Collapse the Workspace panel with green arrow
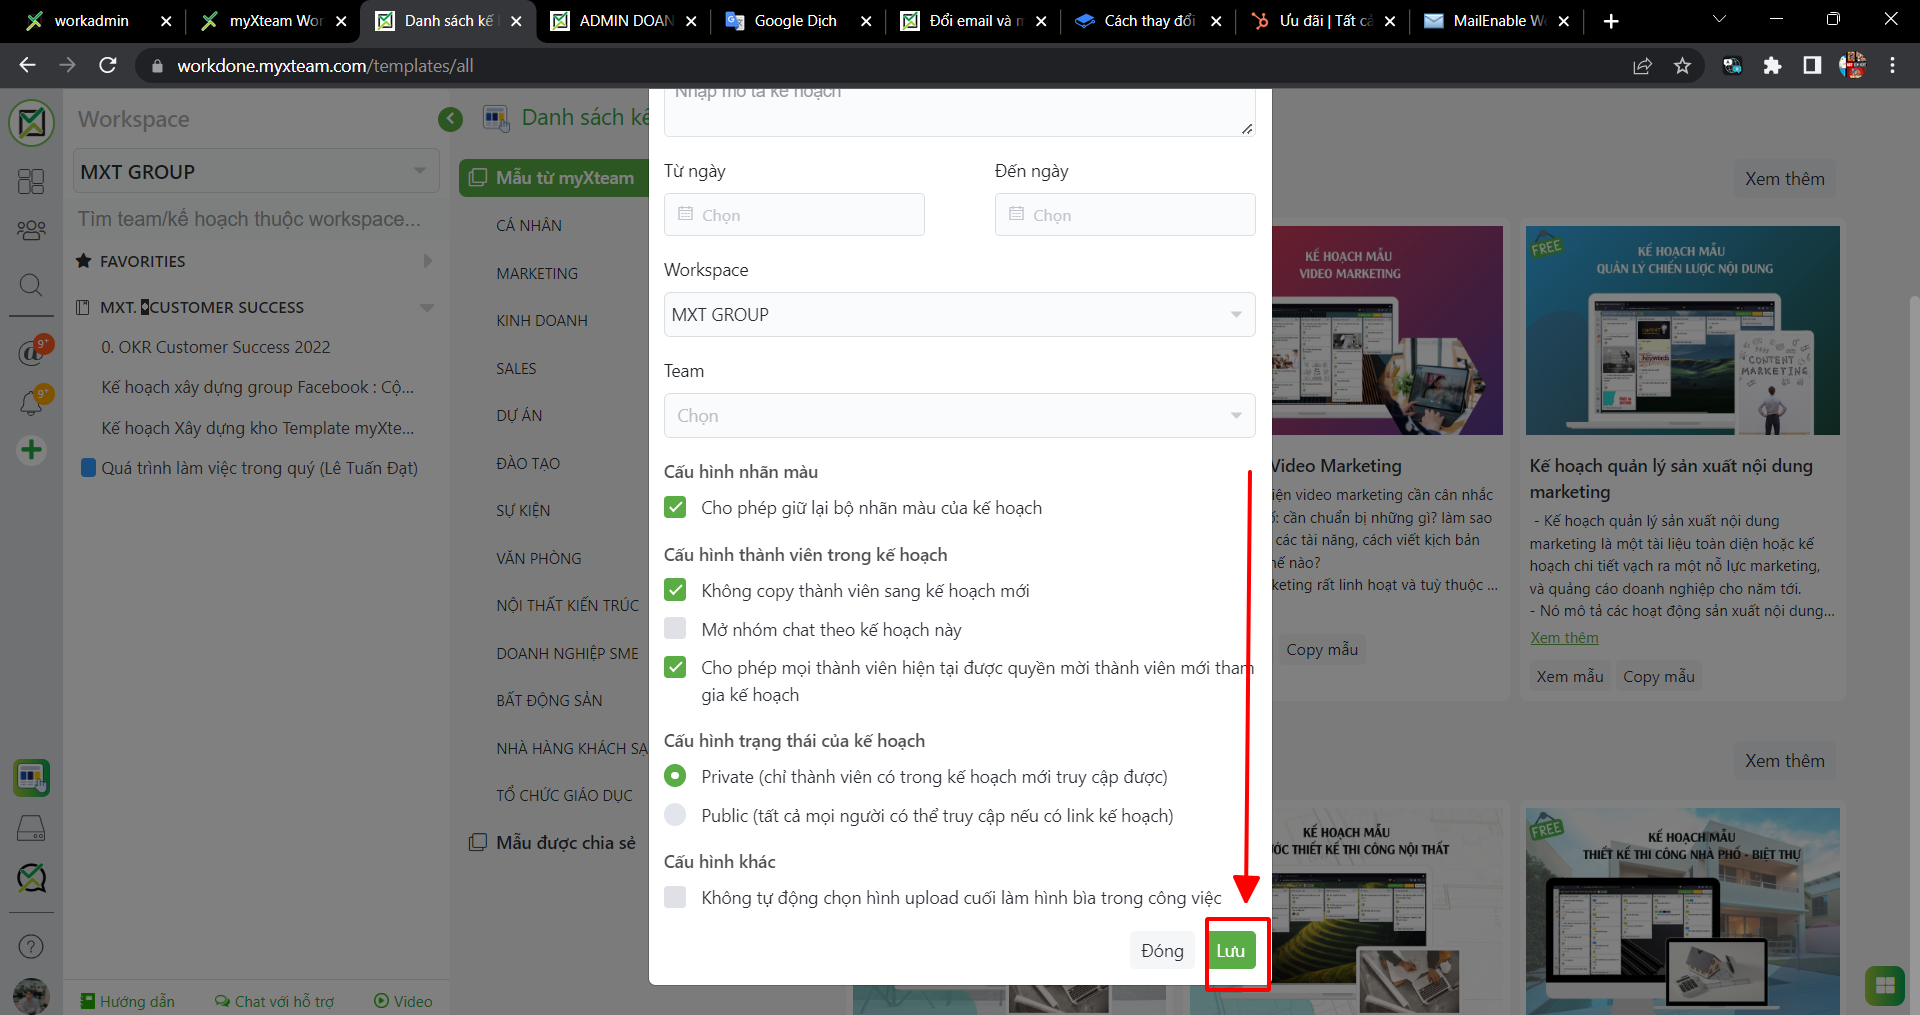Screen dimensions: 1920x1015 click(450, 119)
